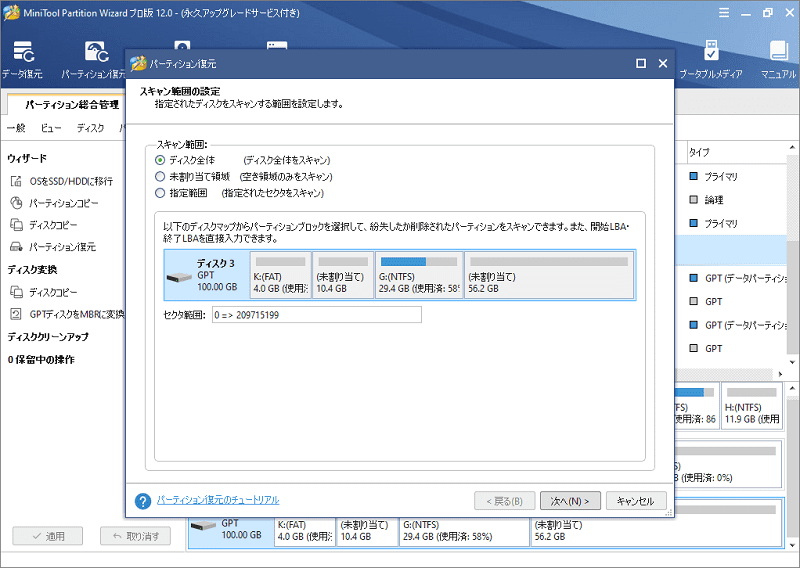800x568 pixels.
Task: Click the 次へ(N) > button
Action: [570, 501]
